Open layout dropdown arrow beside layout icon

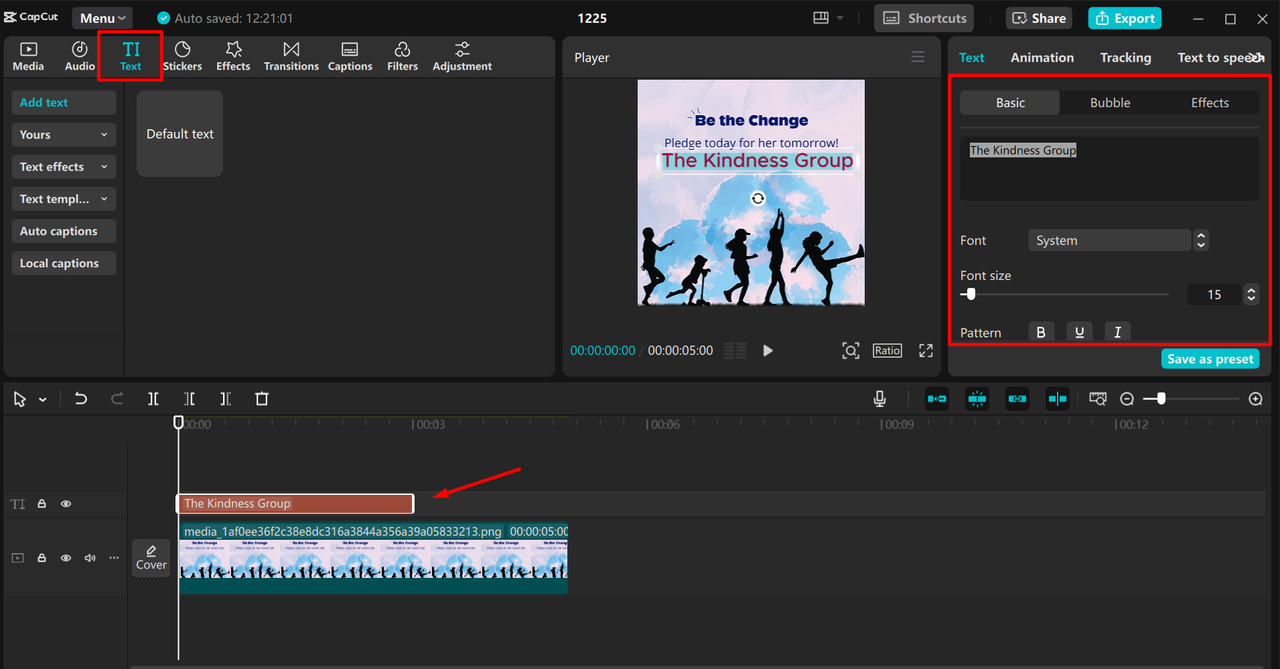[840, 18]
